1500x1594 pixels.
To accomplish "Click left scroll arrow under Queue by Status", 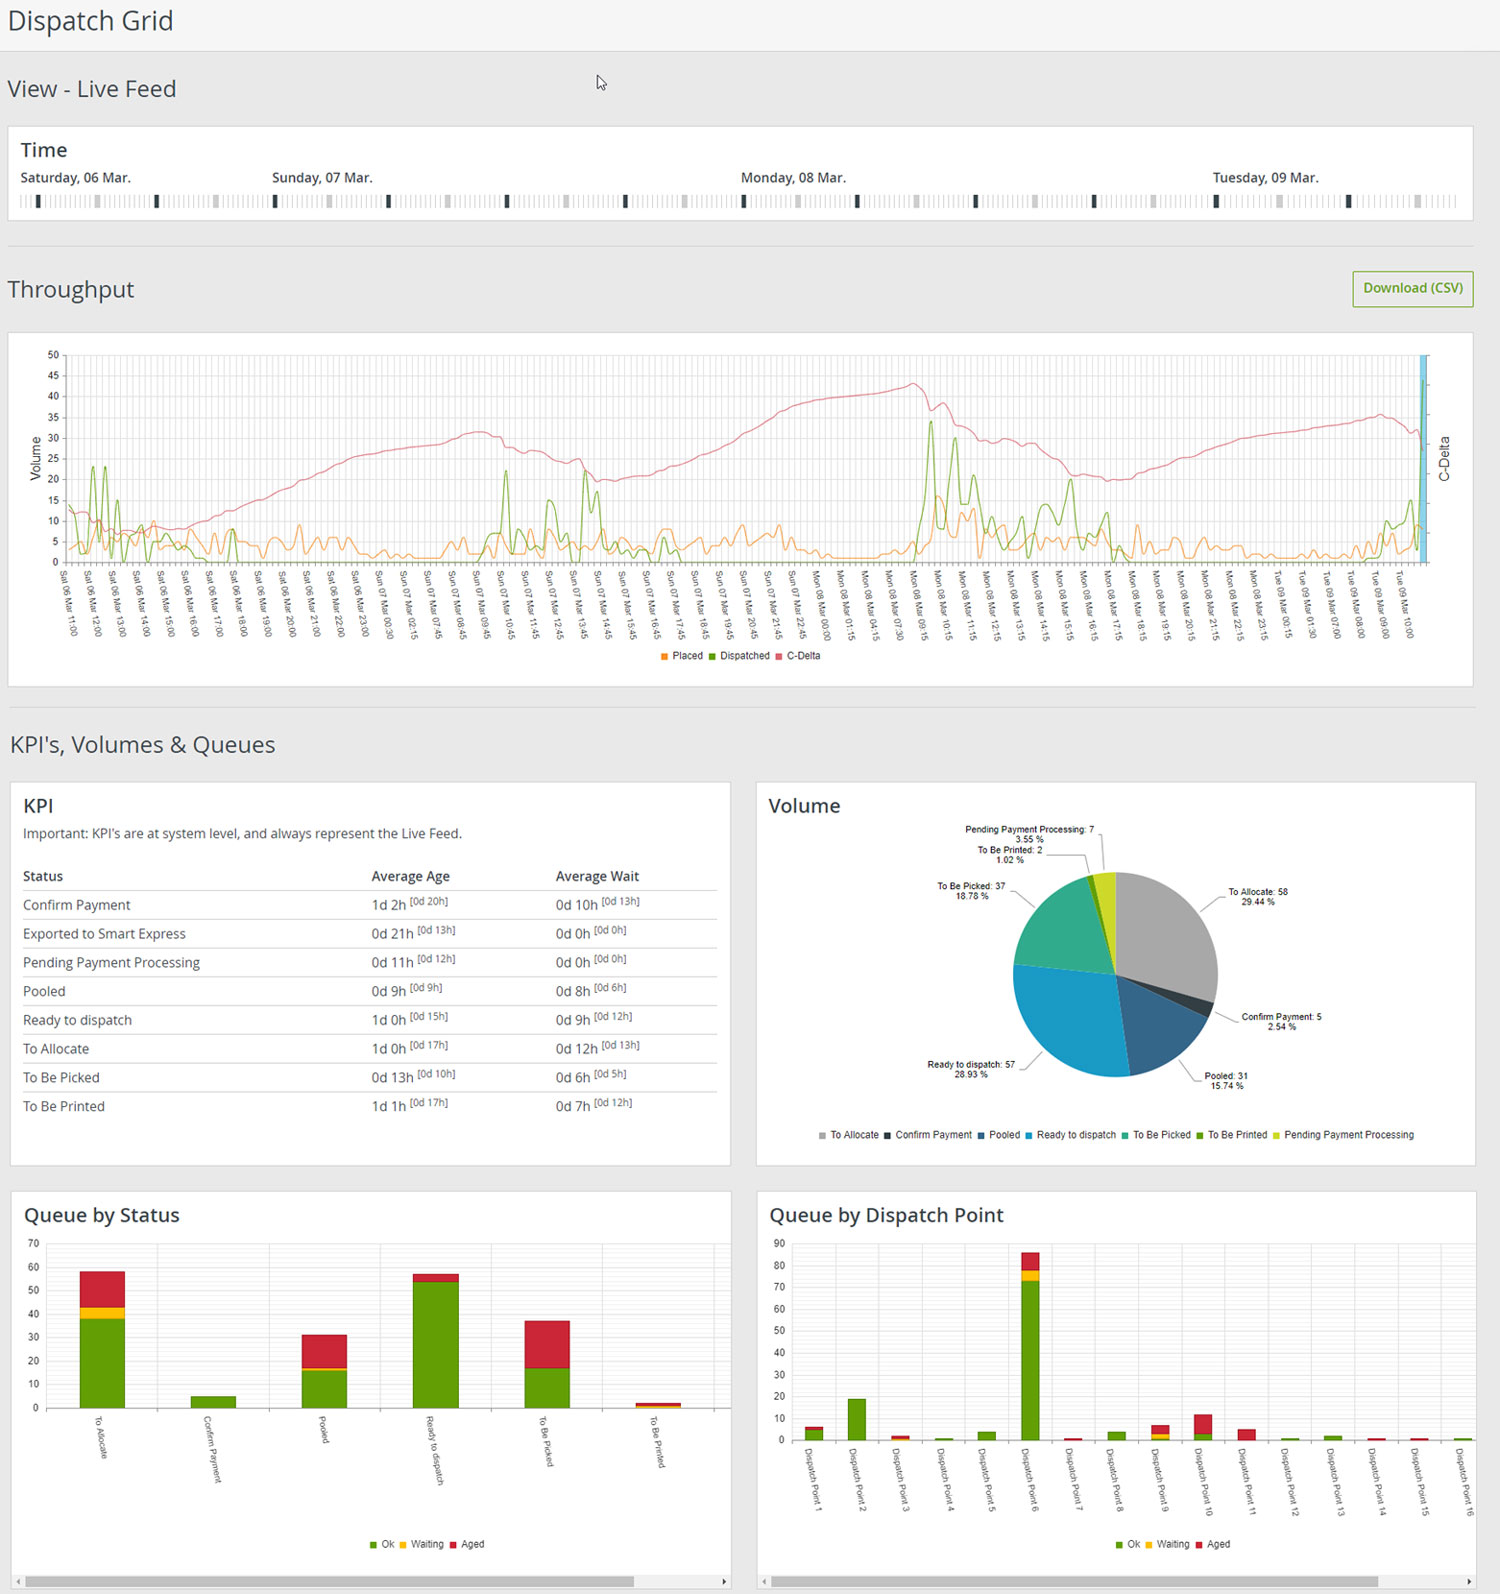I will click(x=17, y=1582).
